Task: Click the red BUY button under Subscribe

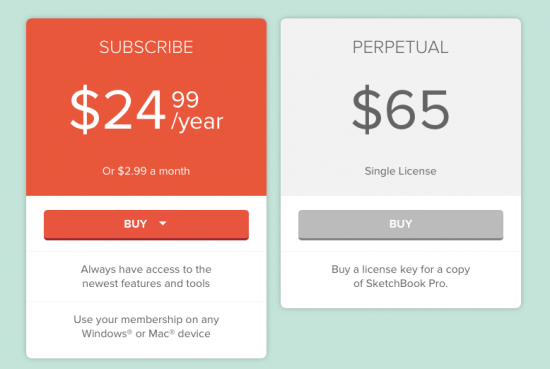Action: (x=146, y=225)
